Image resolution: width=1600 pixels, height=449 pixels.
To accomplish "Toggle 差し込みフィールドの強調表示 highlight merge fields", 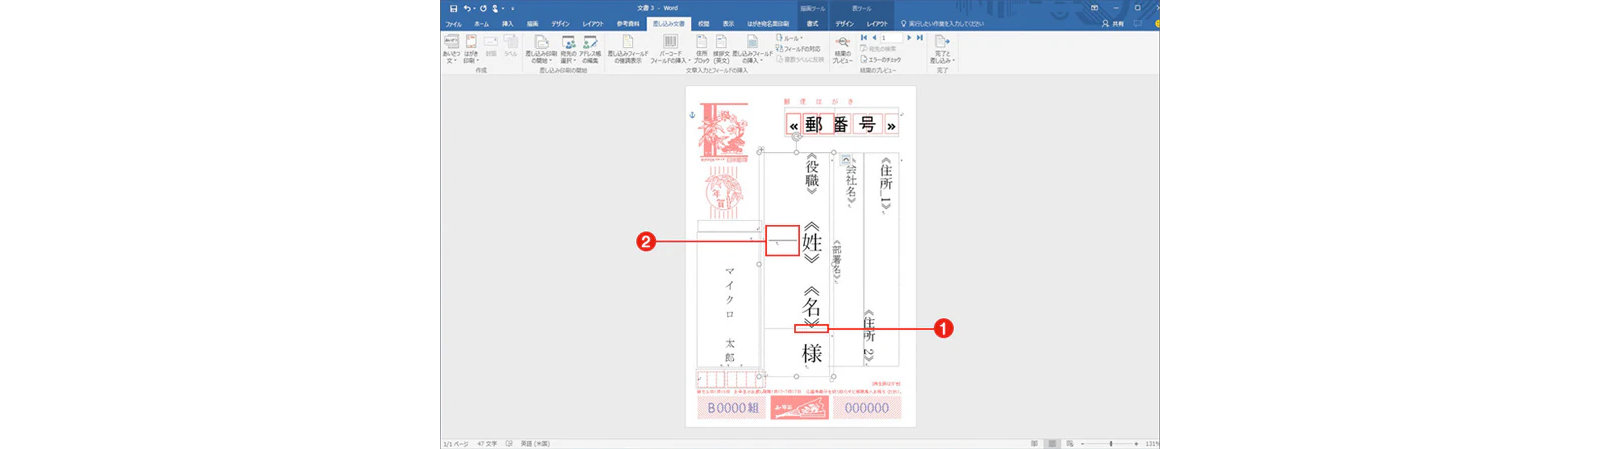I will point(628,49).
